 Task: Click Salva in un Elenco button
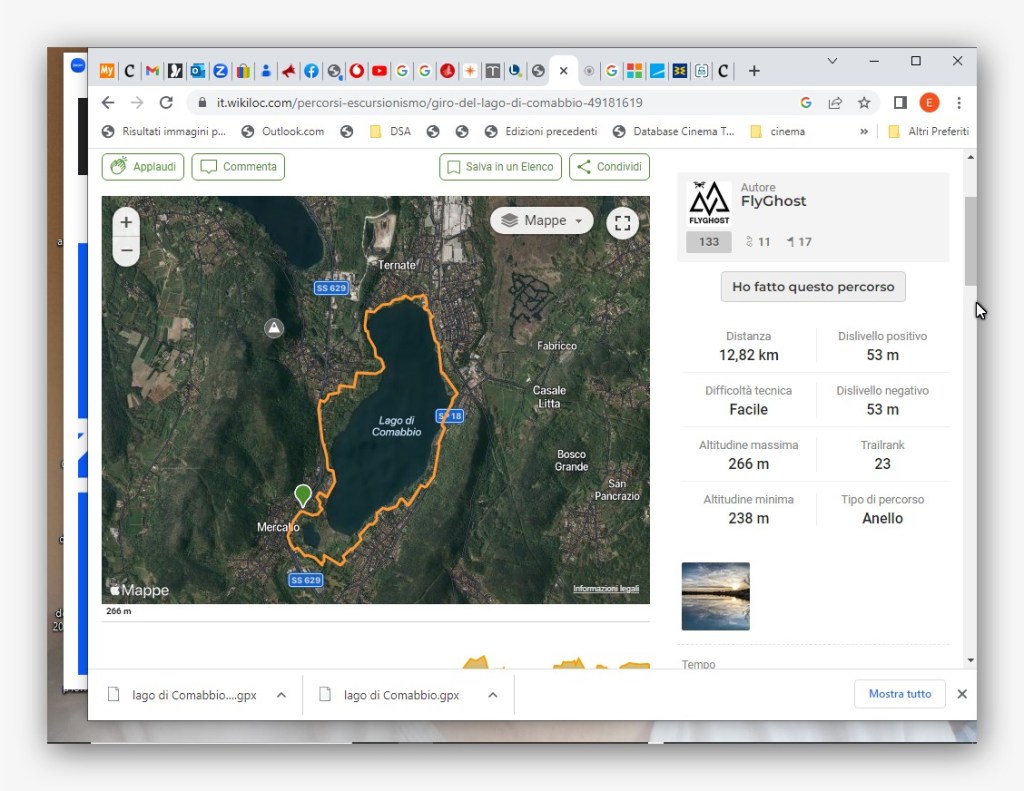[x=500, y=167]
